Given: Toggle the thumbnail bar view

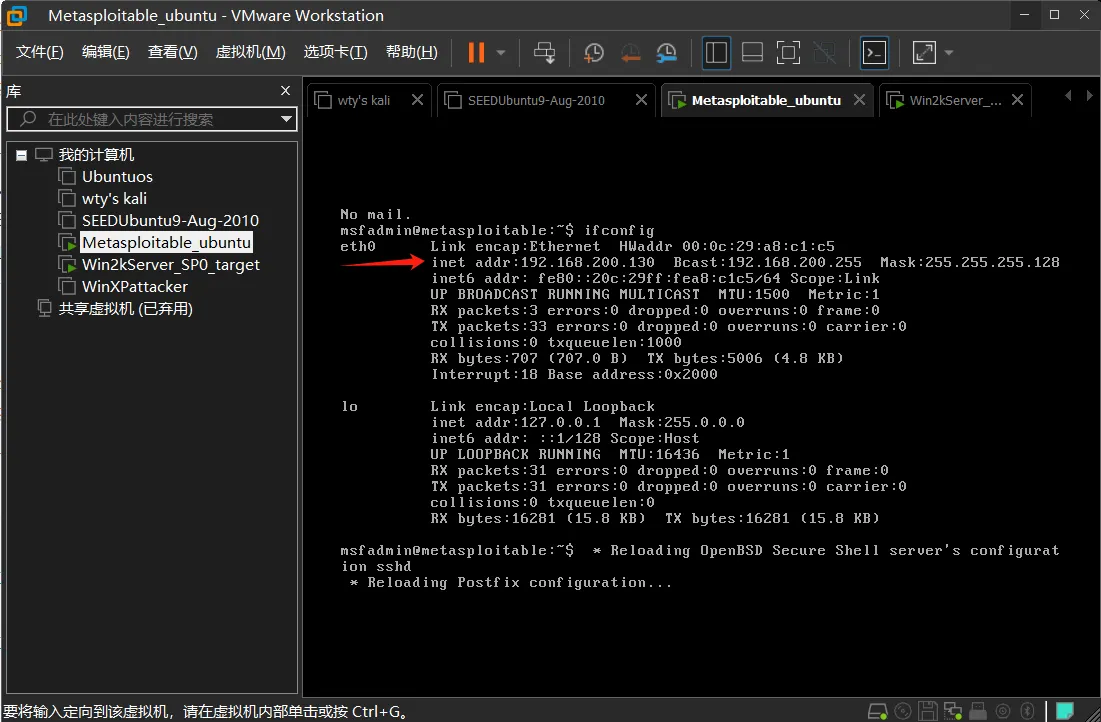Looking at the screenshot, I should pos(752,53).
